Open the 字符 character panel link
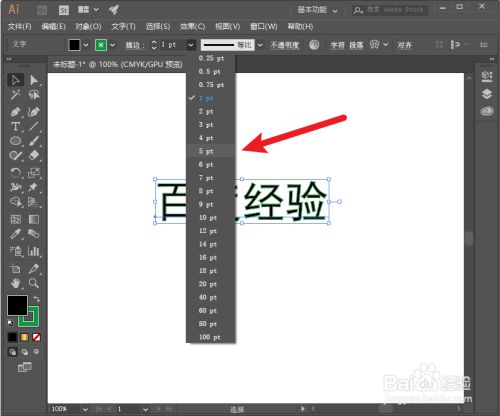The image size is (500, 416). click(x=337, y=45)
